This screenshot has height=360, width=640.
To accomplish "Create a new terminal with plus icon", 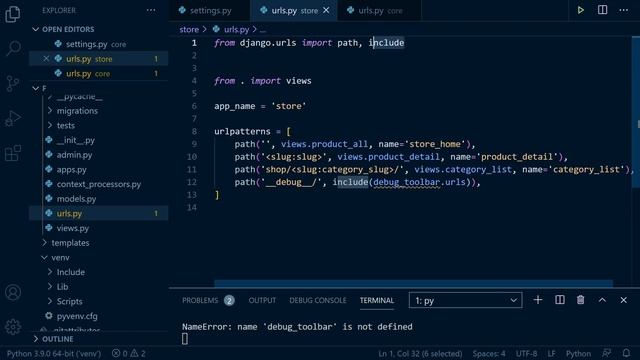I will pyautogui.click(x=538, y=300).
